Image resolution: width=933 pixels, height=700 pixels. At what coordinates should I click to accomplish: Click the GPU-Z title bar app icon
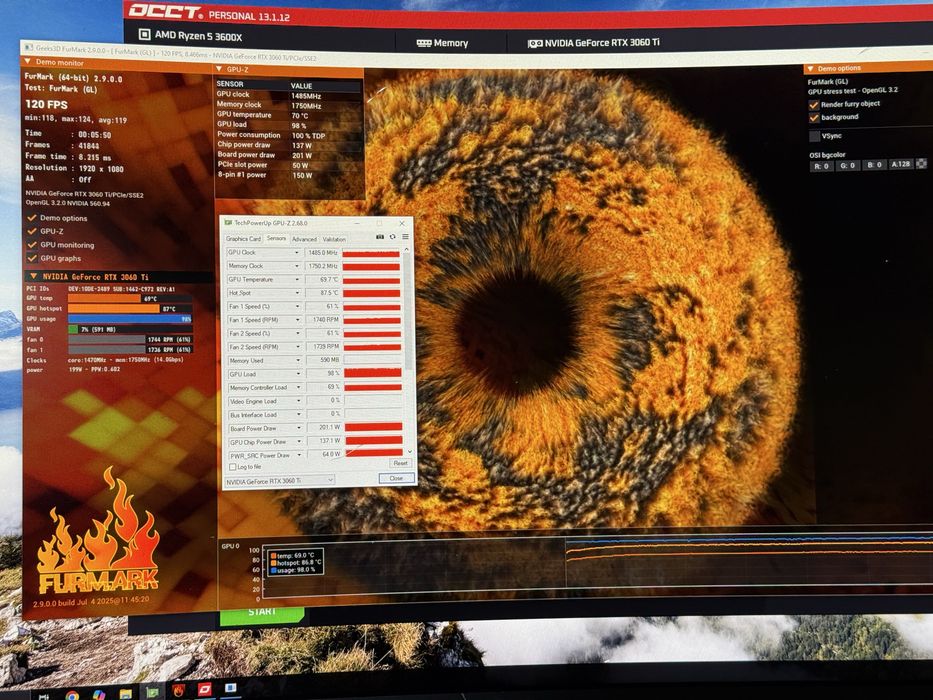[228, 223]
